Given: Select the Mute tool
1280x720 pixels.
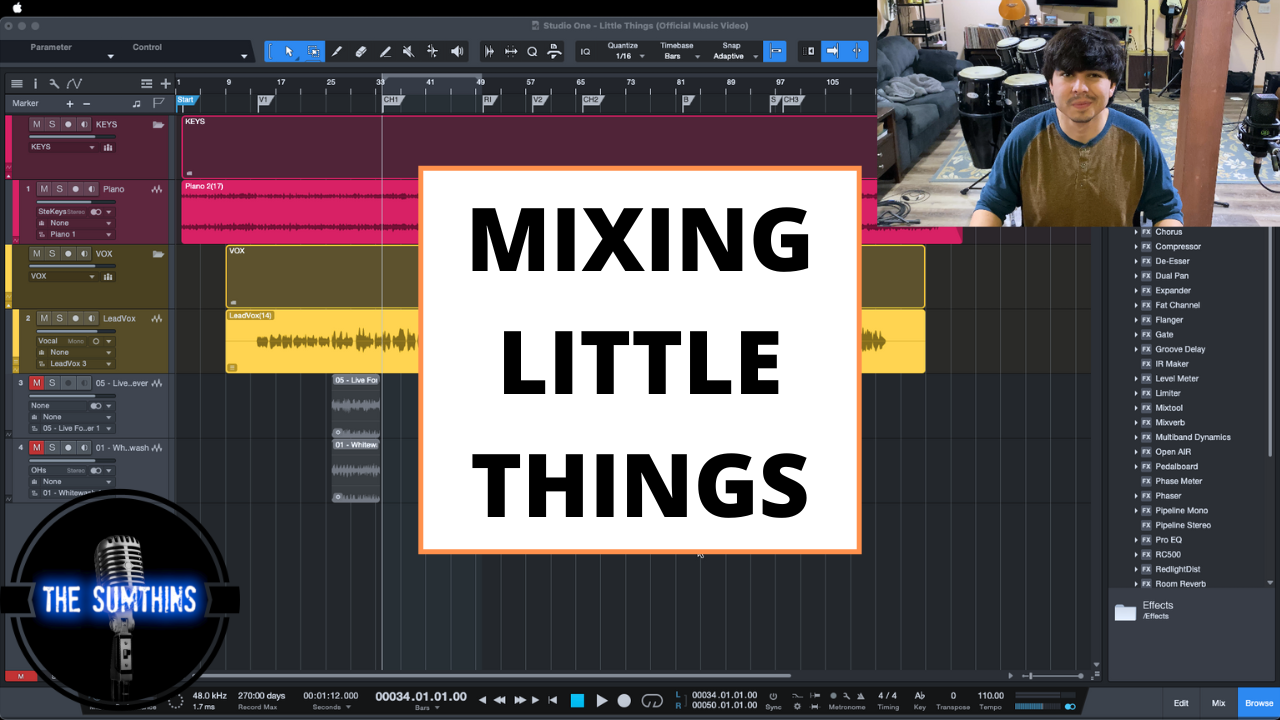Looking at the screenshot, I should coord(408,51).
